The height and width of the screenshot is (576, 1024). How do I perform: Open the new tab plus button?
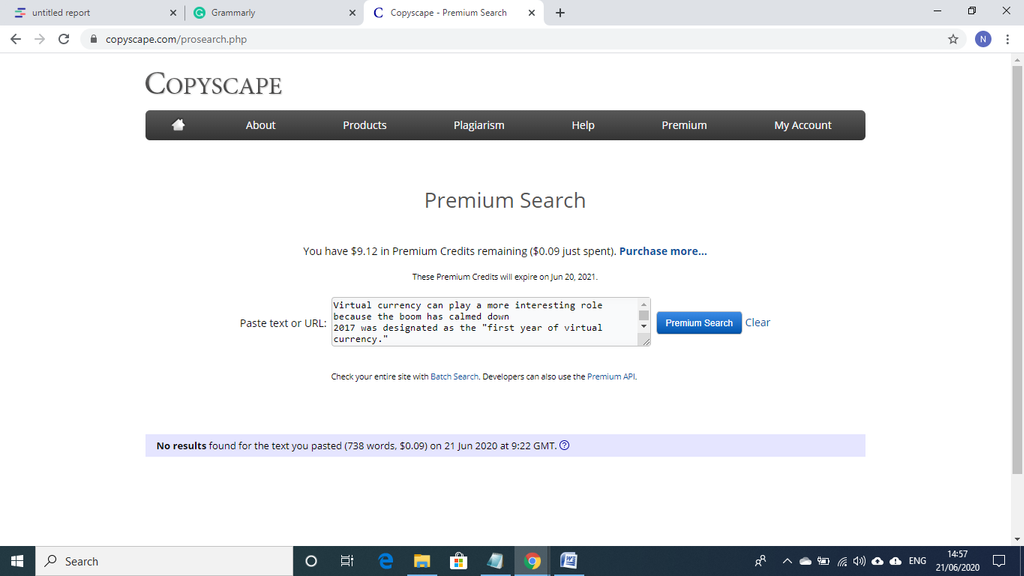(x=559, y=13)
